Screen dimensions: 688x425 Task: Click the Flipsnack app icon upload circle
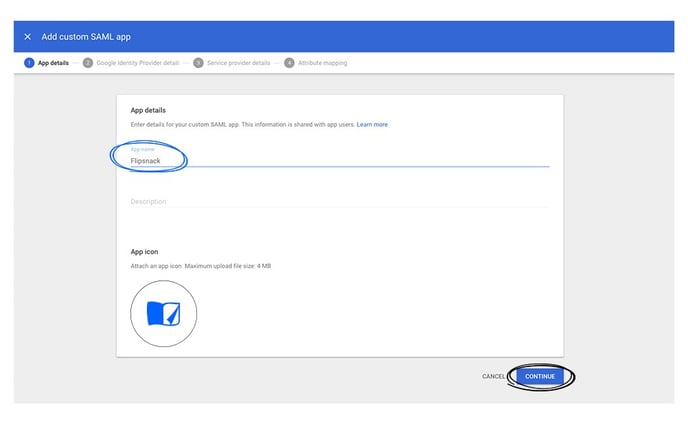tap(164, 314)
